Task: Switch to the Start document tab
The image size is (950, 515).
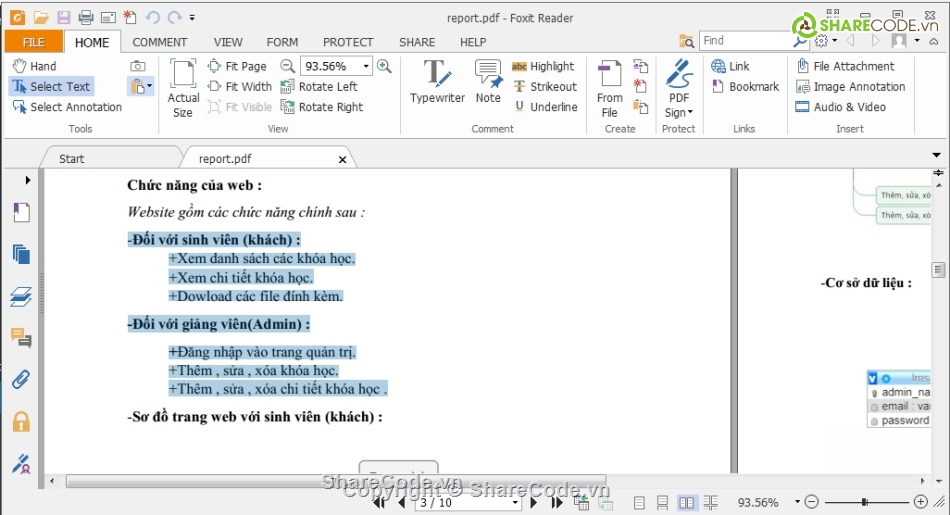Action: (x=71, y=159)
